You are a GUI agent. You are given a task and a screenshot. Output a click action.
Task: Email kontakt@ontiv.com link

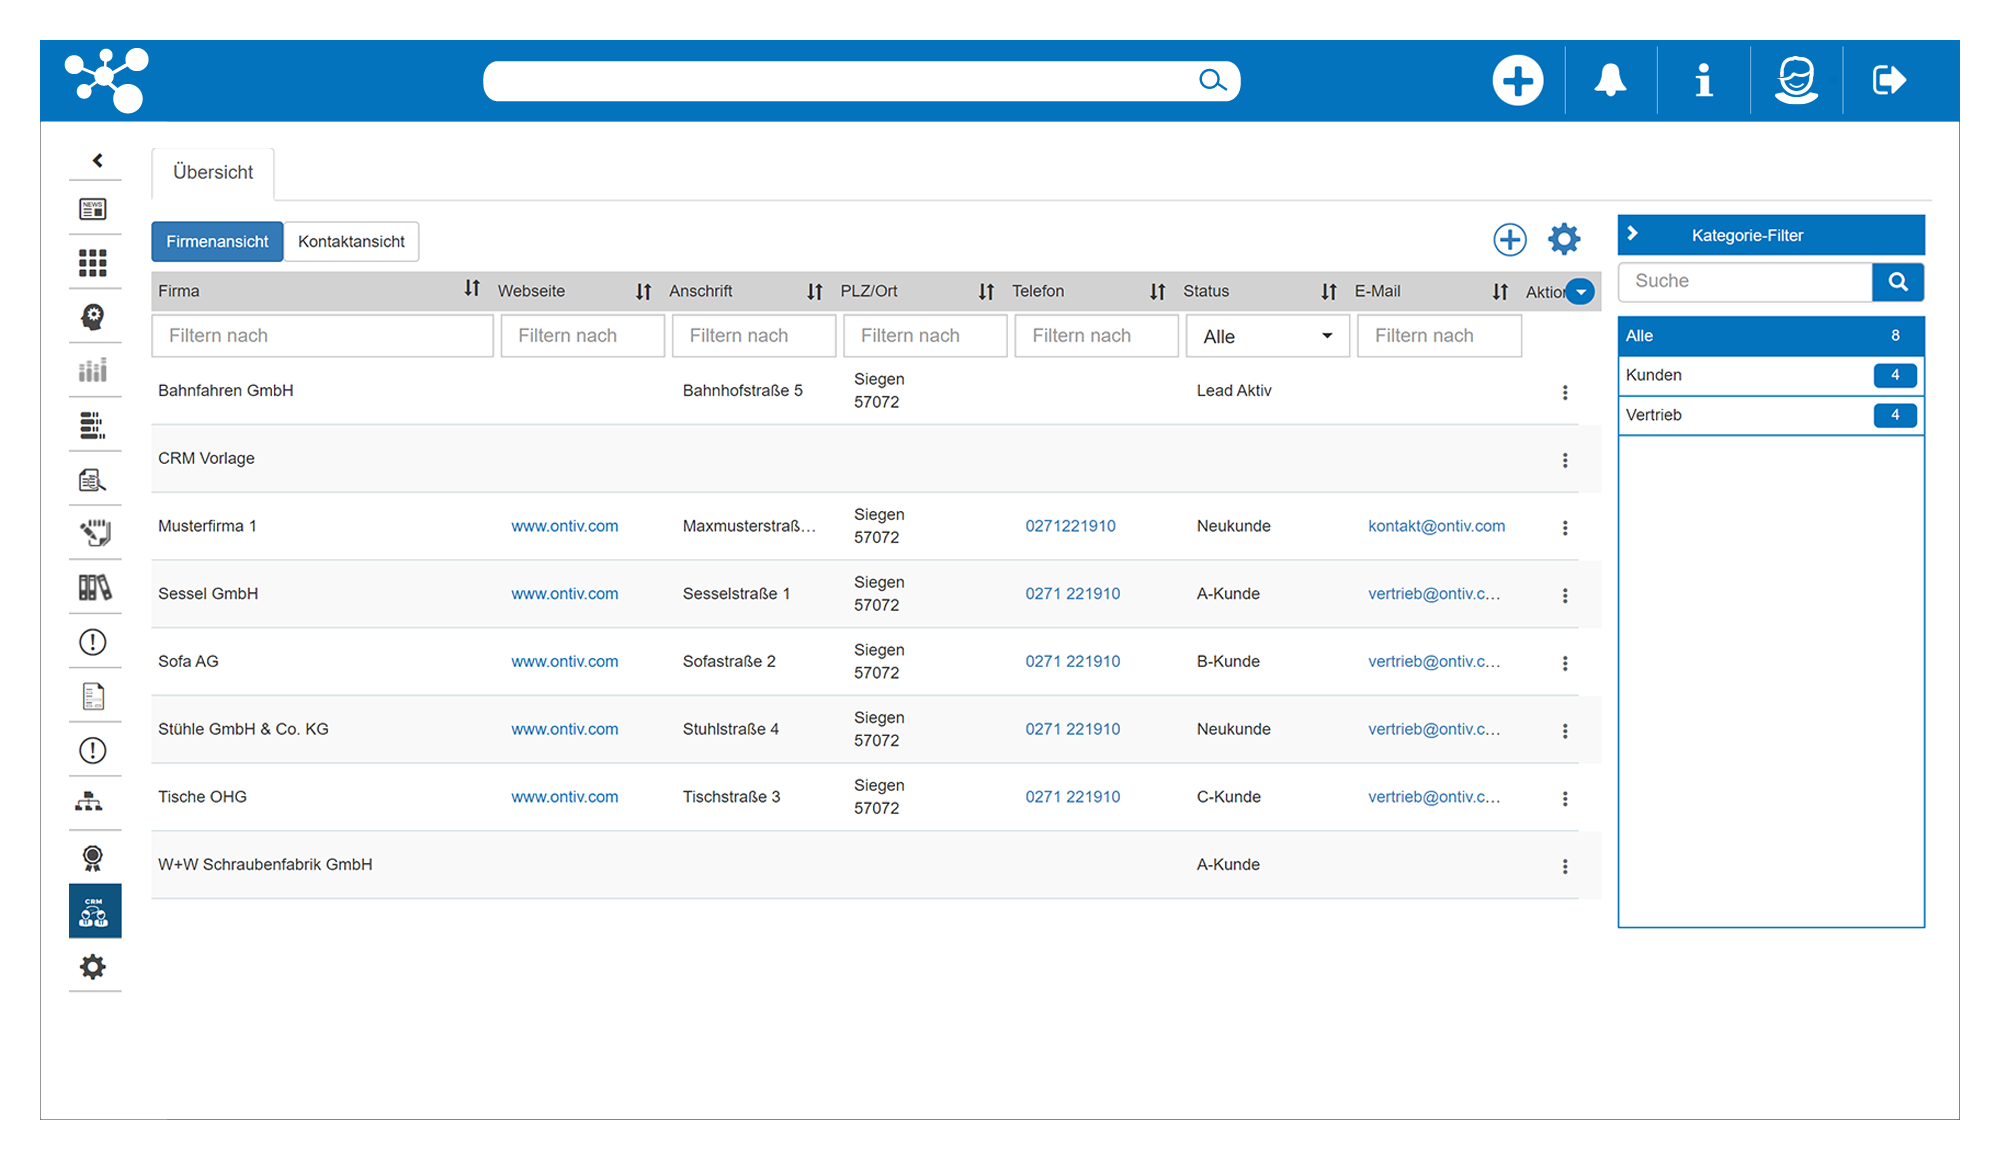coord(1436,526)
